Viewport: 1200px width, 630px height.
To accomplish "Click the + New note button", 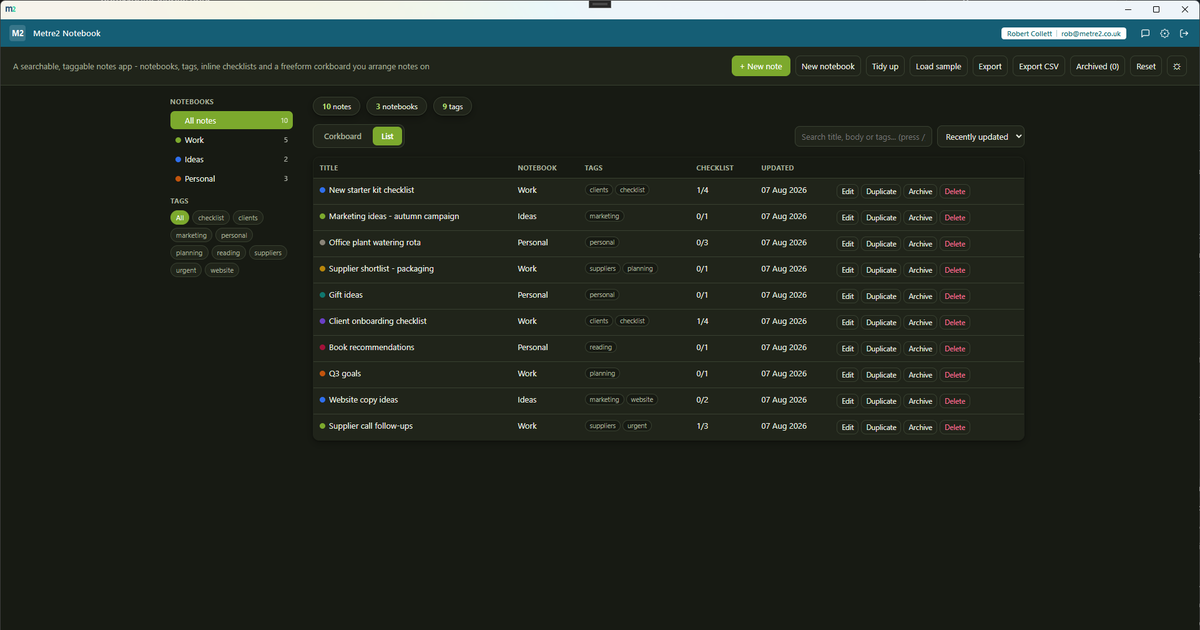I will (x=761, y=66).
